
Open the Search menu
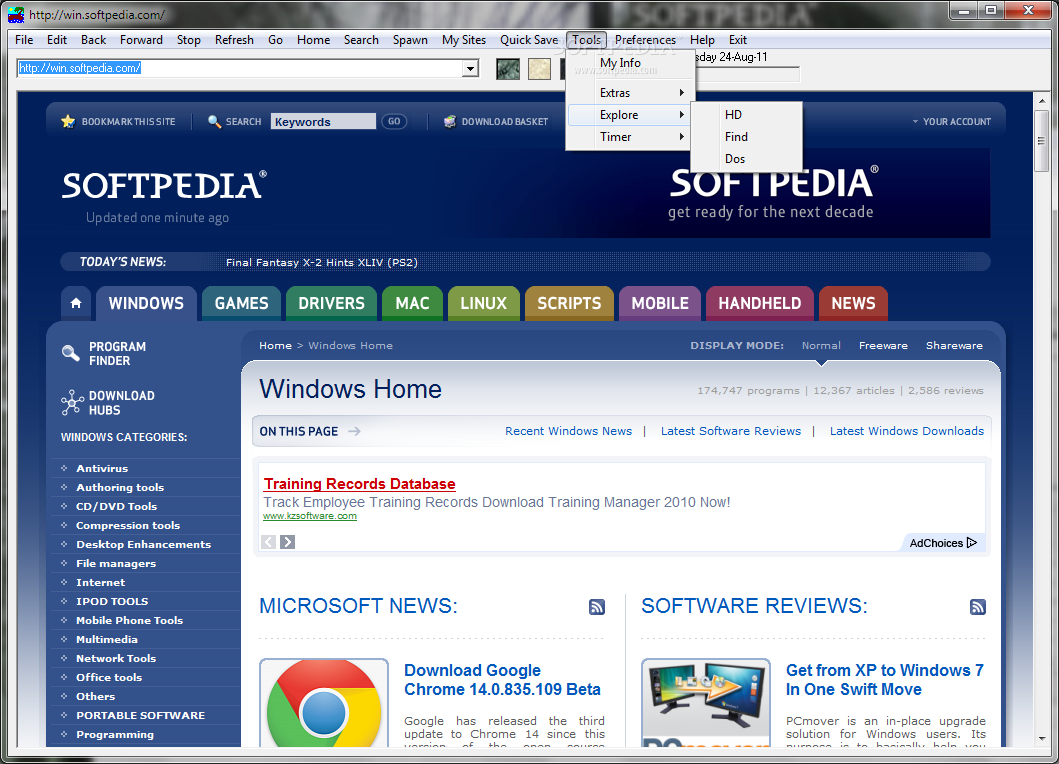coord(361,40)
